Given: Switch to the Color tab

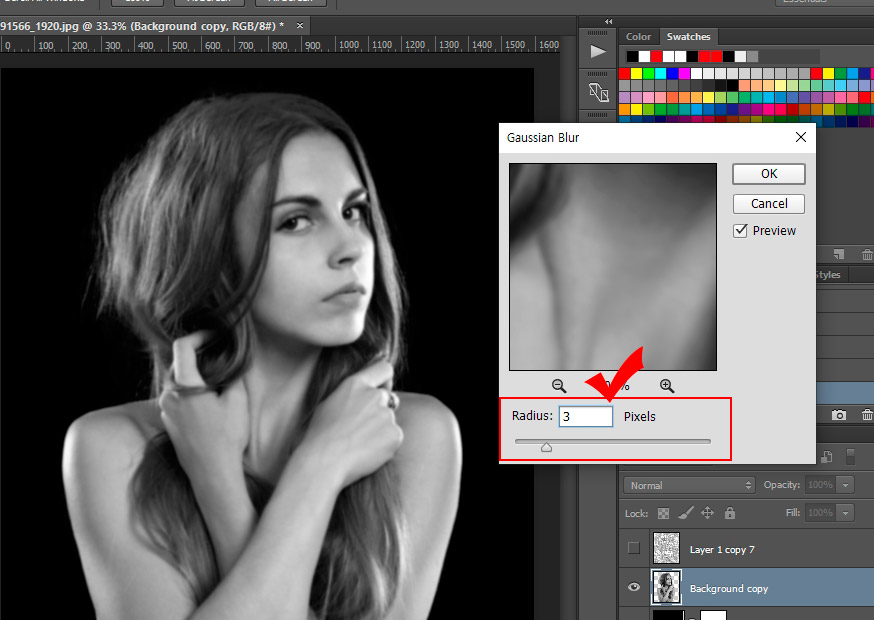Looking at the screenshot, I should [638, 37].
